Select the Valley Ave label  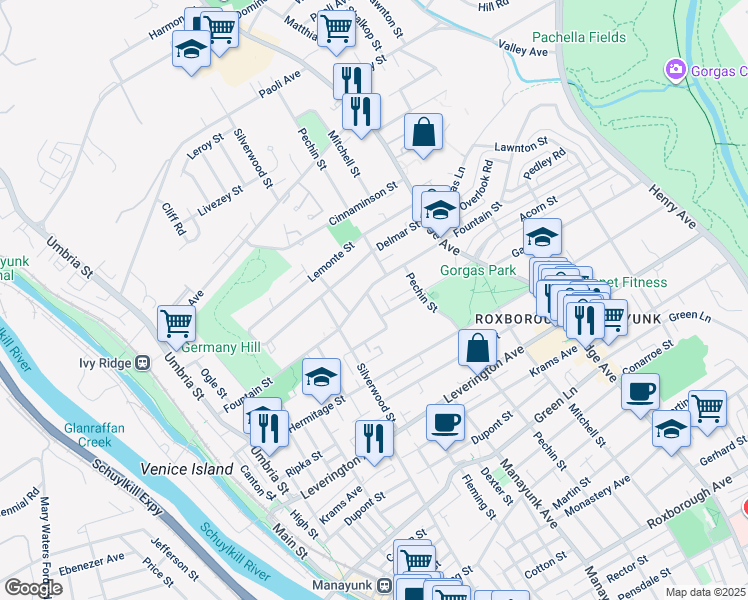[x=523, y=48]
